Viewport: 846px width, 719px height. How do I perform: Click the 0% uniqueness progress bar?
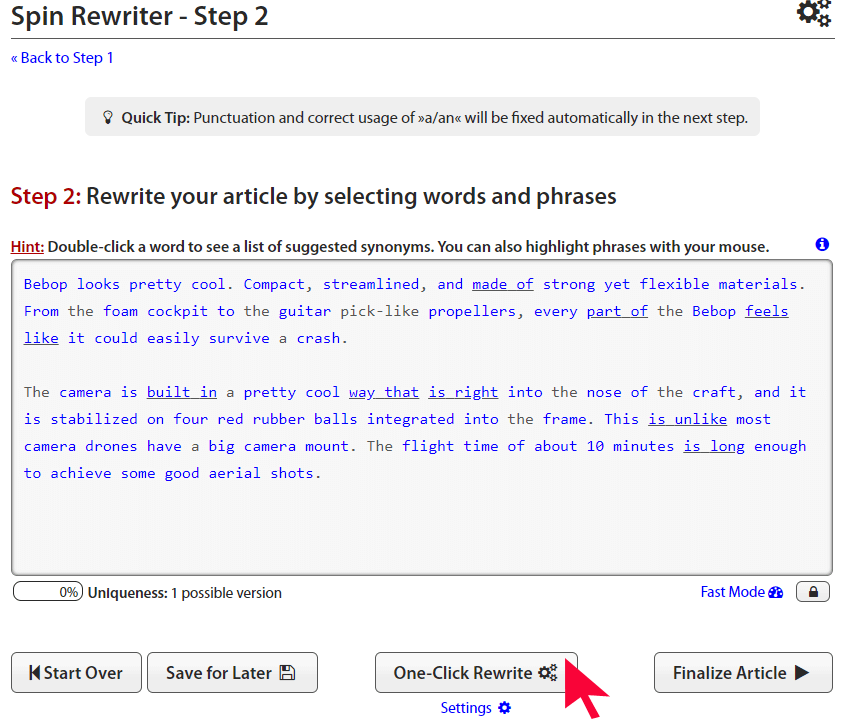[47, 592]
